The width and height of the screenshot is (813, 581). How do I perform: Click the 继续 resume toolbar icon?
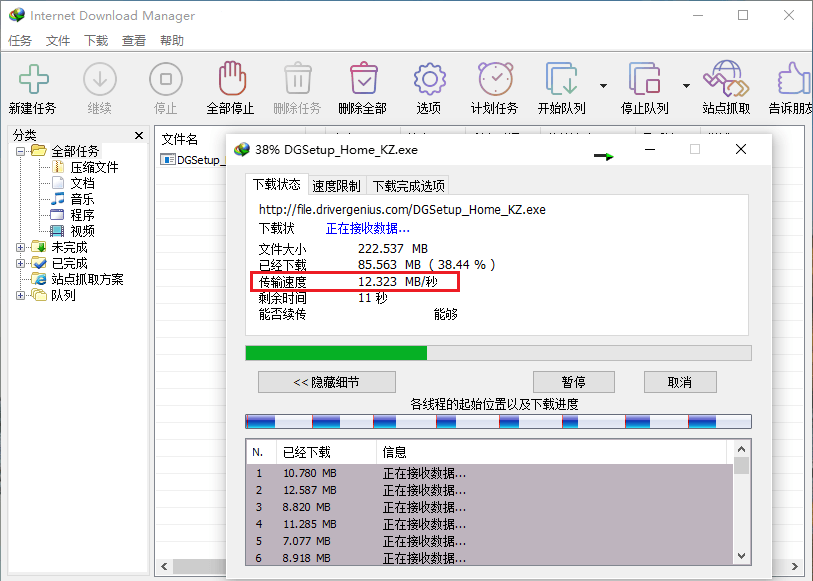pos(100,79)
